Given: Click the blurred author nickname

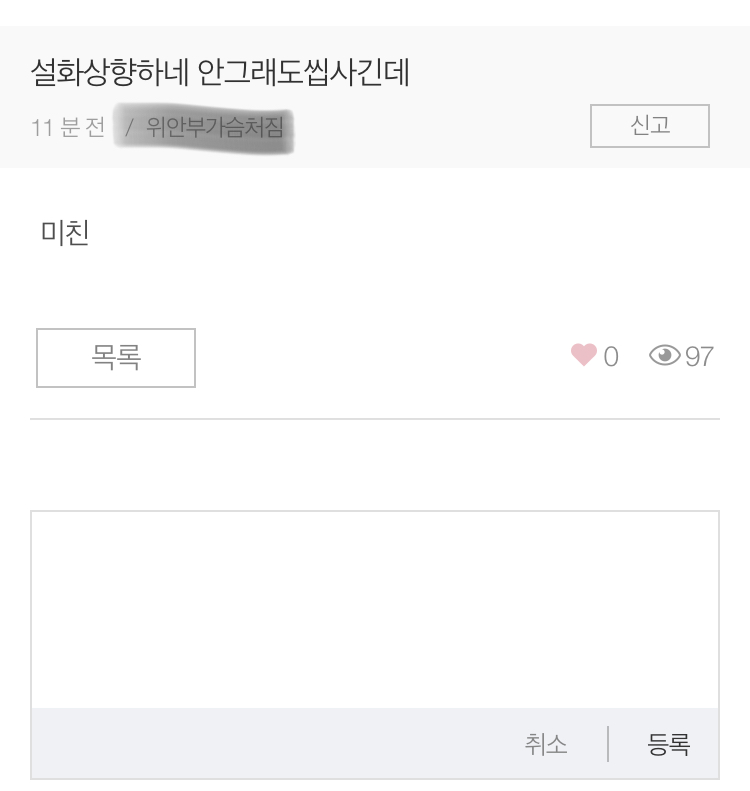Looking at the screenshot, I should click(x=215, y=127).
